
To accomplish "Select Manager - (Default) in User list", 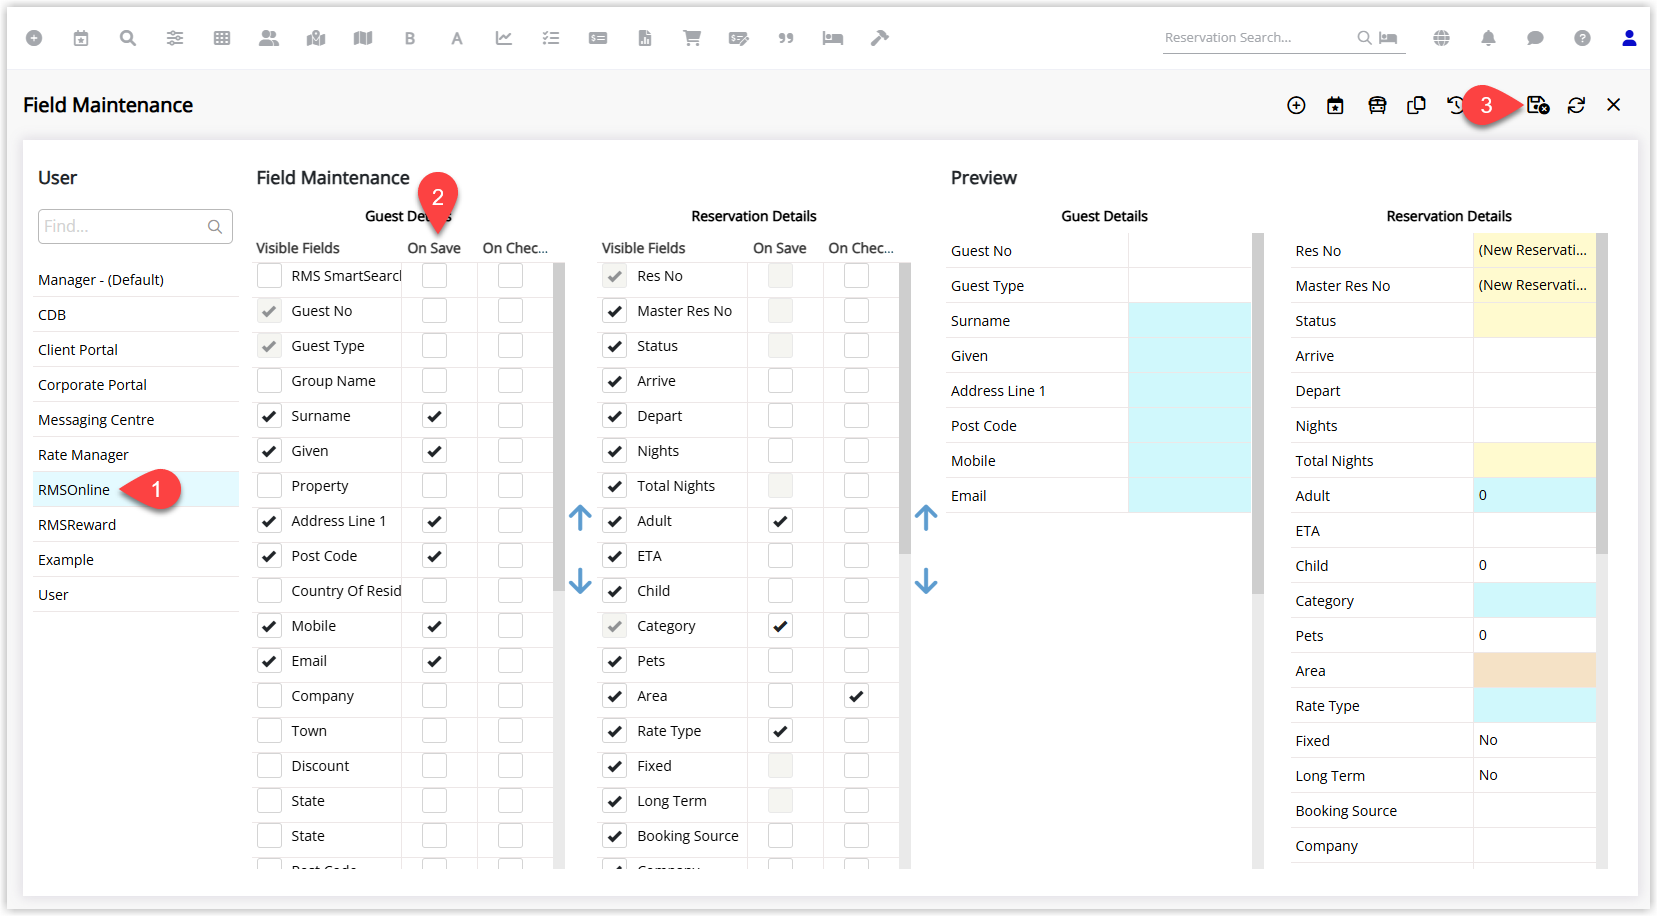I will [x=136, y=280].
